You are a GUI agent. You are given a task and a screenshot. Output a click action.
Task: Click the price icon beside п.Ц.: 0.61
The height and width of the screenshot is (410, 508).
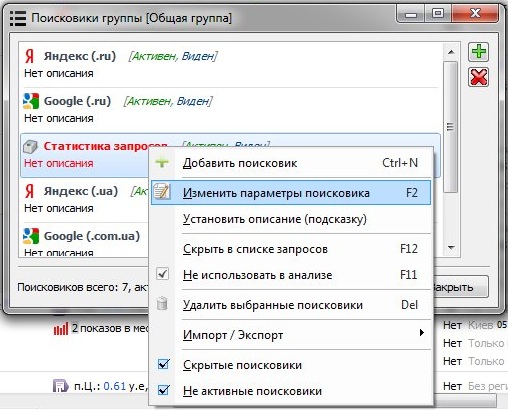60,386
